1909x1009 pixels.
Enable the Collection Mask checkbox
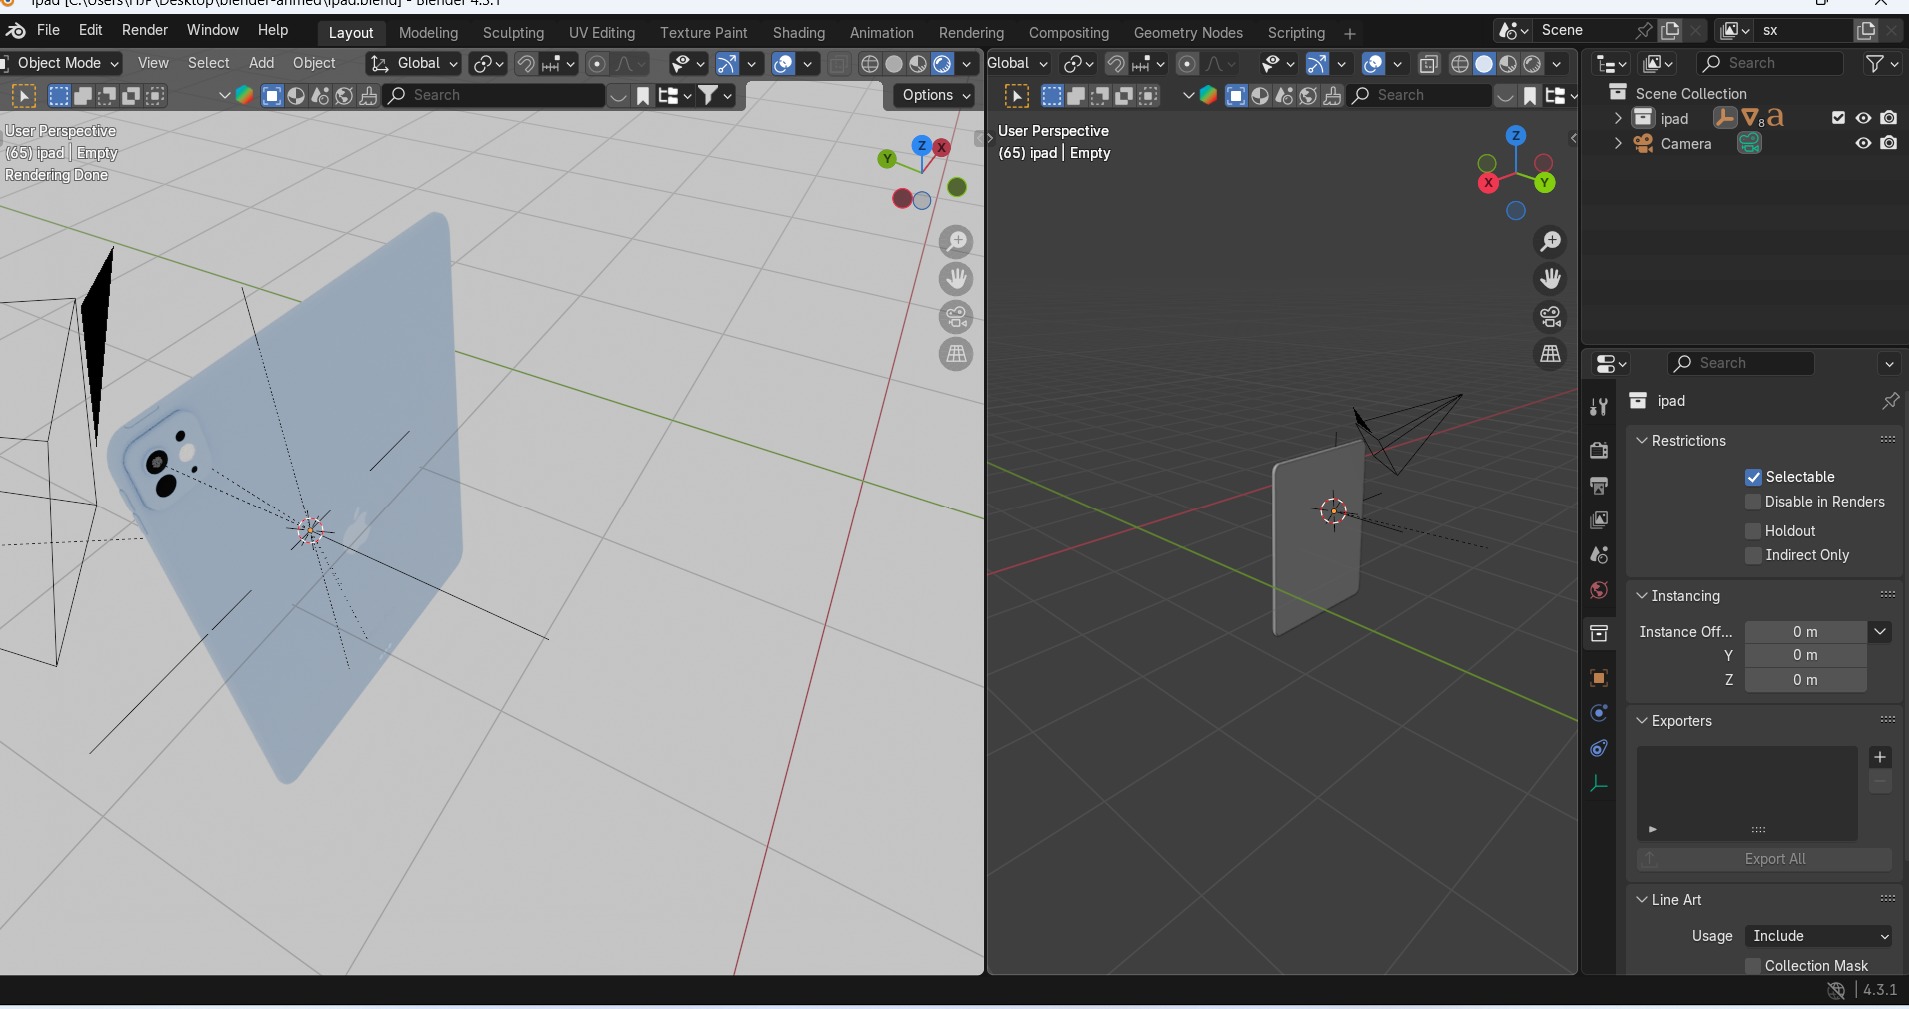(x=1753, y=965)
